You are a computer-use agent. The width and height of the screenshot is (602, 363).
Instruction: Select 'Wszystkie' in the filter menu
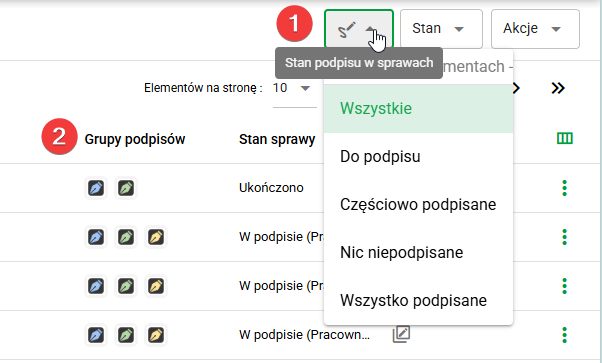[418, 109]
